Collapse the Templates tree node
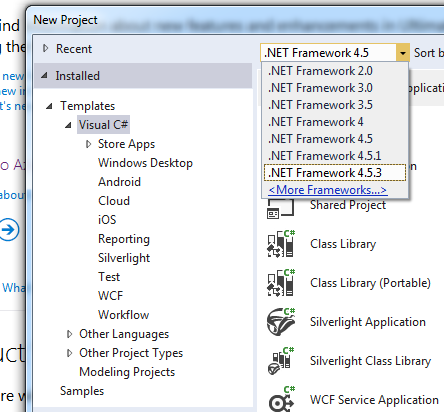Viewport: 444px width, 412px height. (x=49, y=106)
